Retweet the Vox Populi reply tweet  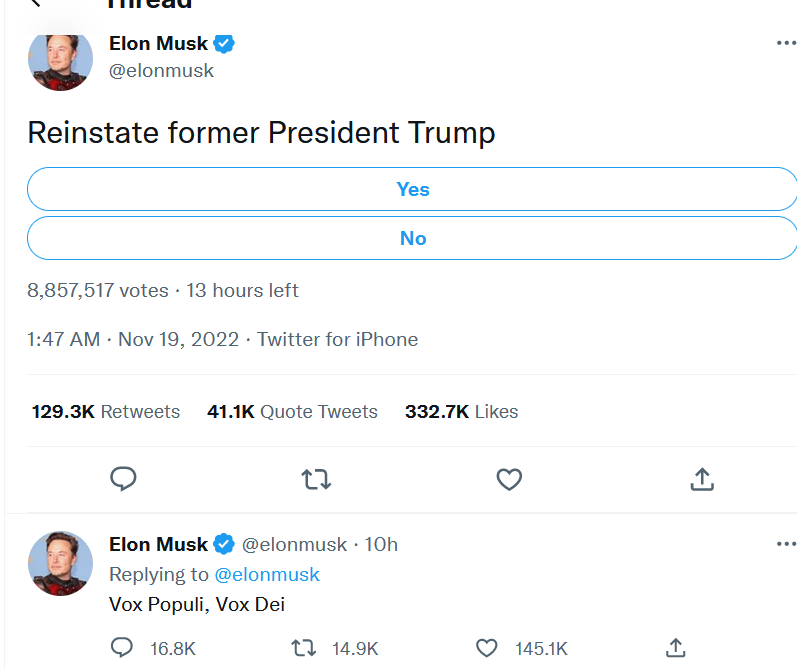click(303, 648)
